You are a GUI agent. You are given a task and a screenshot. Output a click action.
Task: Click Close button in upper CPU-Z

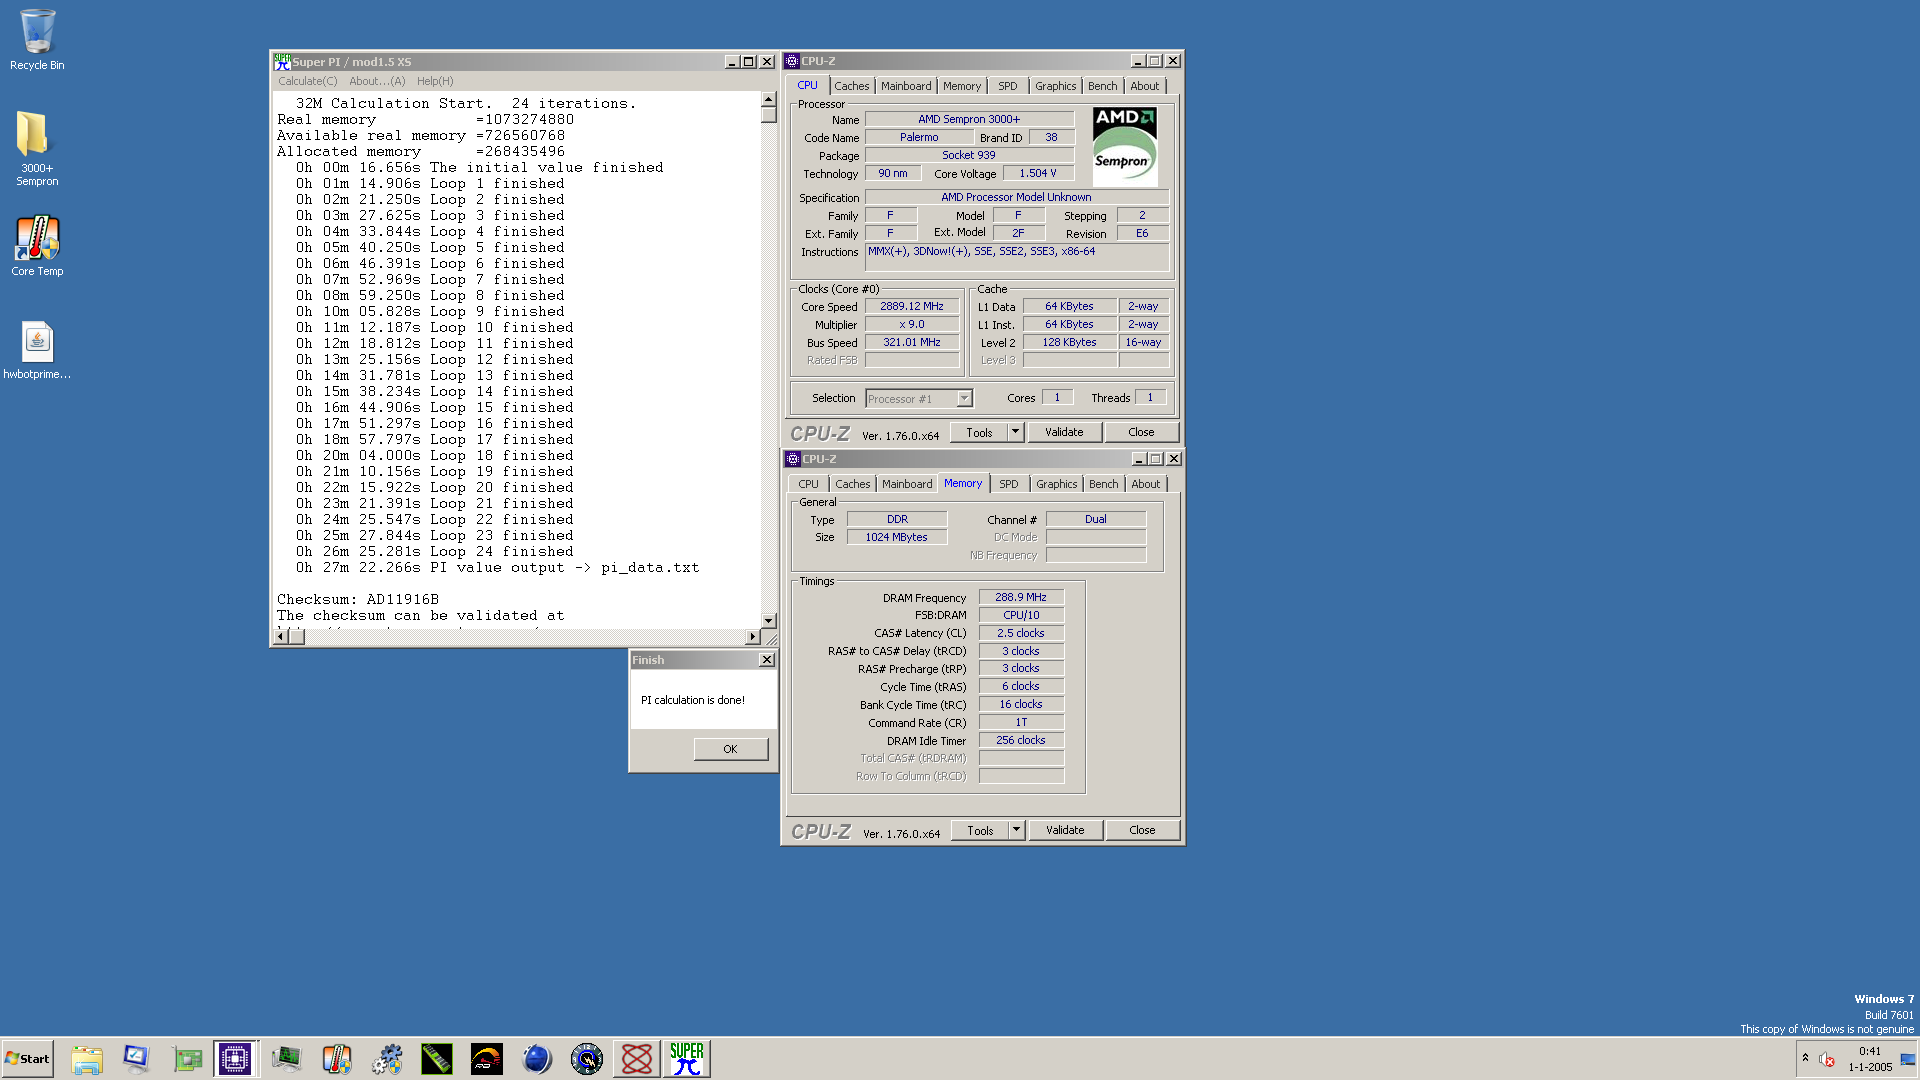(x=1141, y=432)
